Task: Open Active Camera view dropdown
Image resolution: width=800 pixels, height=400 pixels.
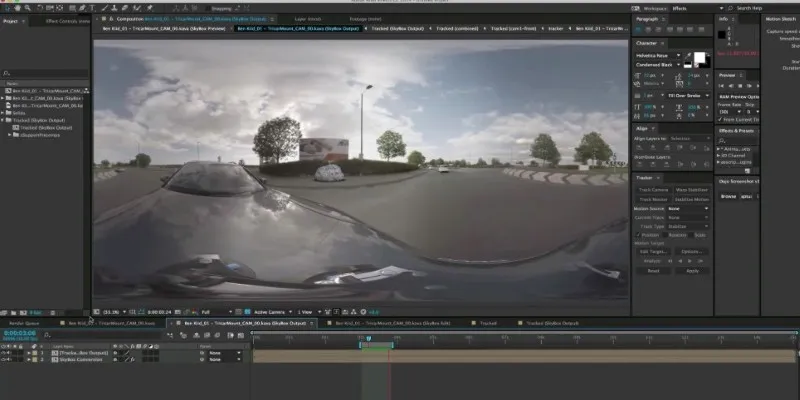Action: (x=273, y=312)
